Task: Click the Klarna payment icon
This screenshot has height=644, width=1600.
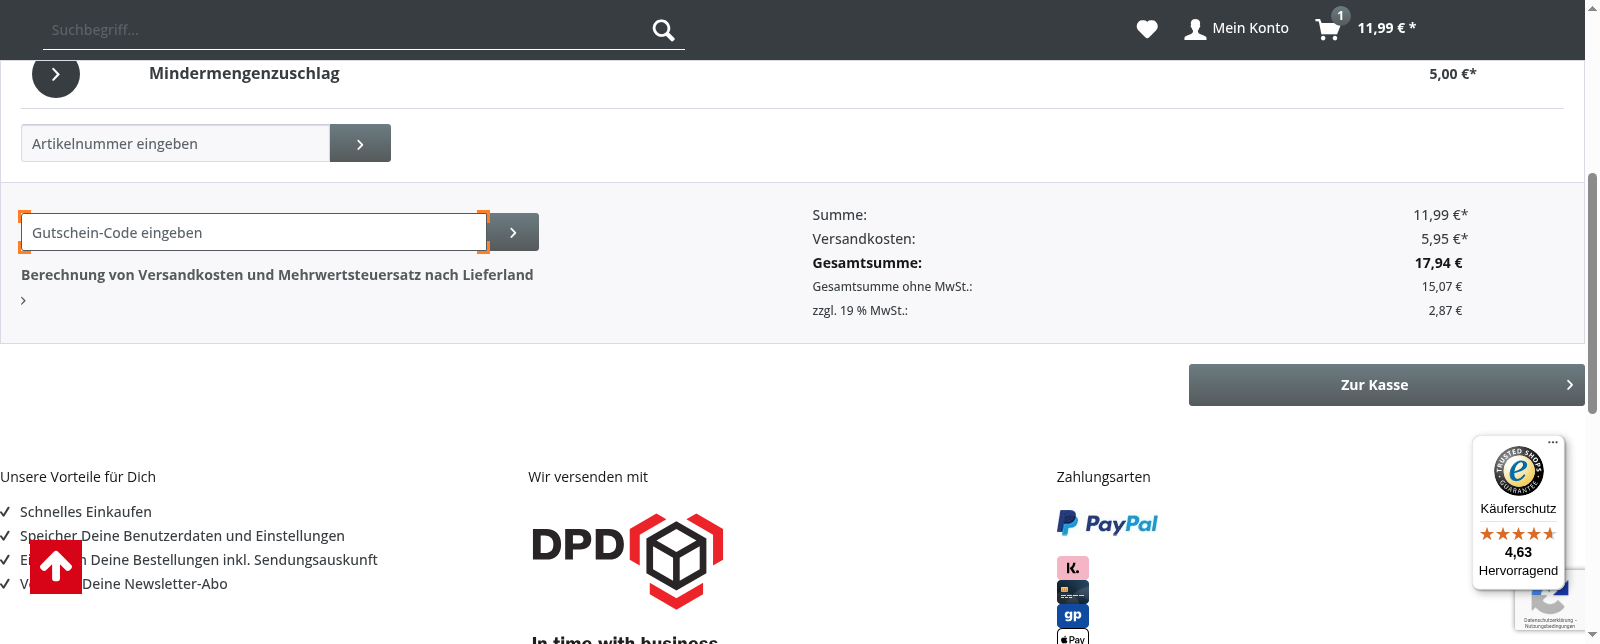Action: tap(1072, 568)
